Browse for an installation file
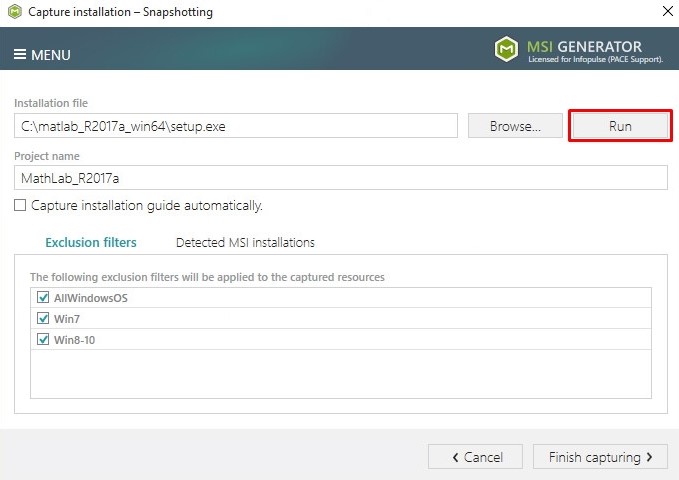This screenshot has height=480, width=679. click(515, 126)
